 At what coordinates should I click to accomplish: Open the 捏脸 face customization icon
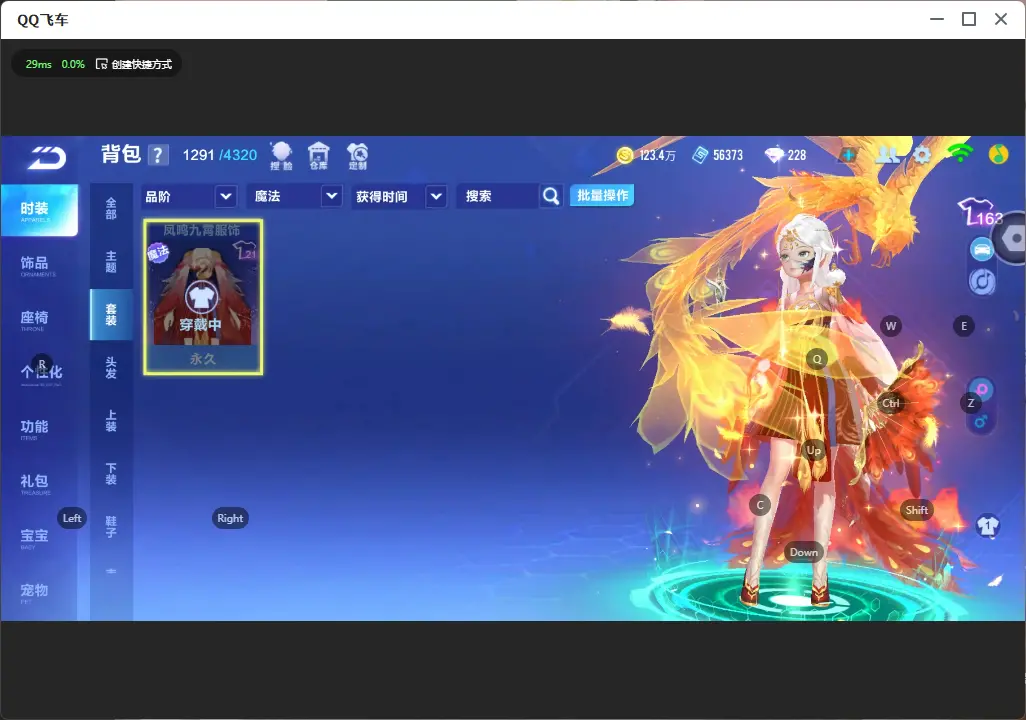281,156
